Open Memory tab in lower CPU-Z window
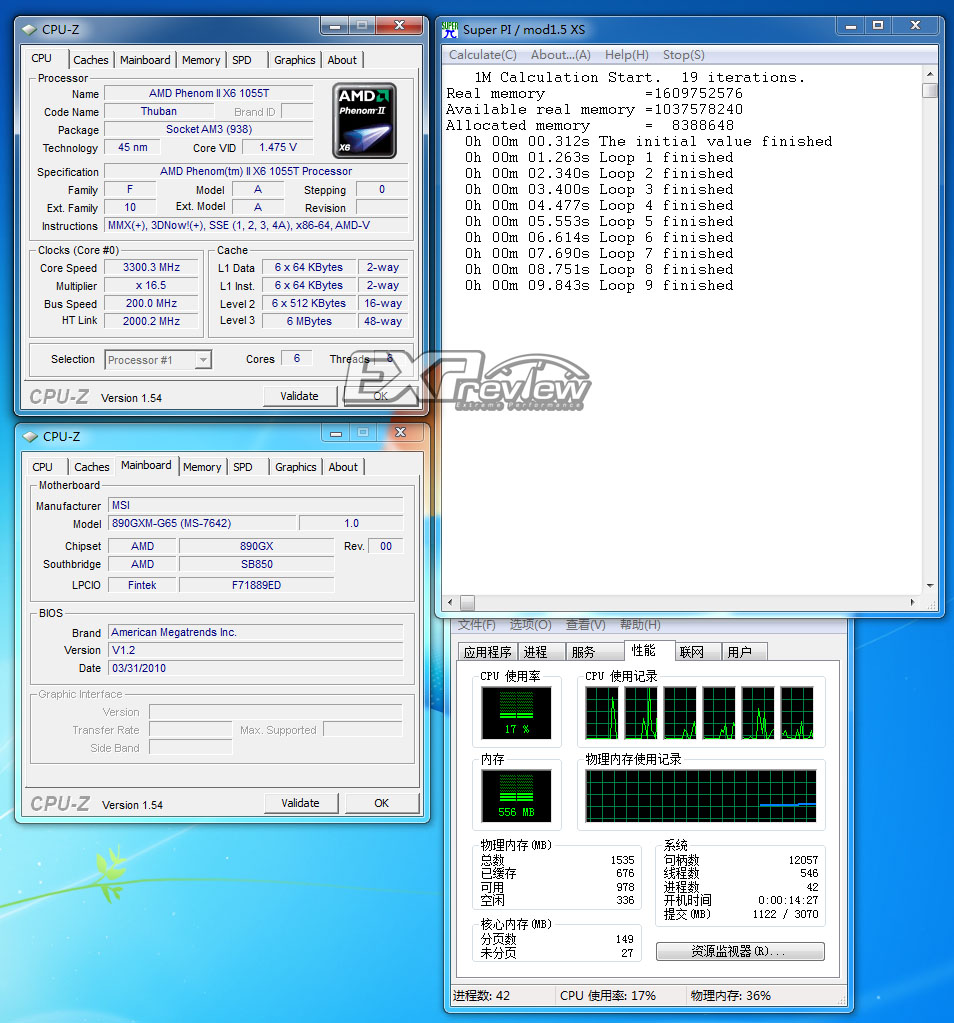This screenshot has width=954, height=1023. point(202,467)
